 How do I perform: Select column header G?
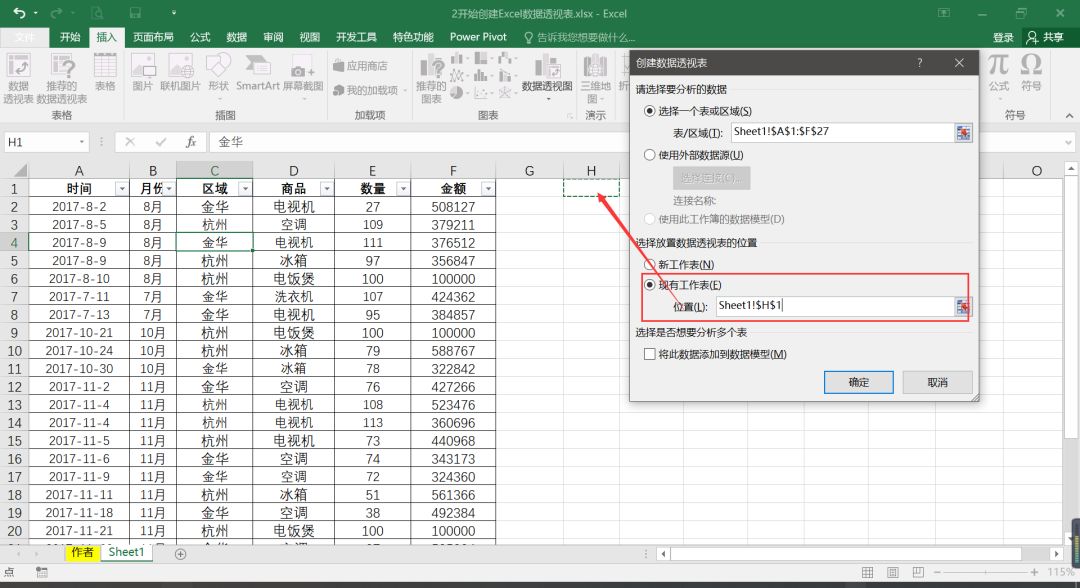coord(529,171)
